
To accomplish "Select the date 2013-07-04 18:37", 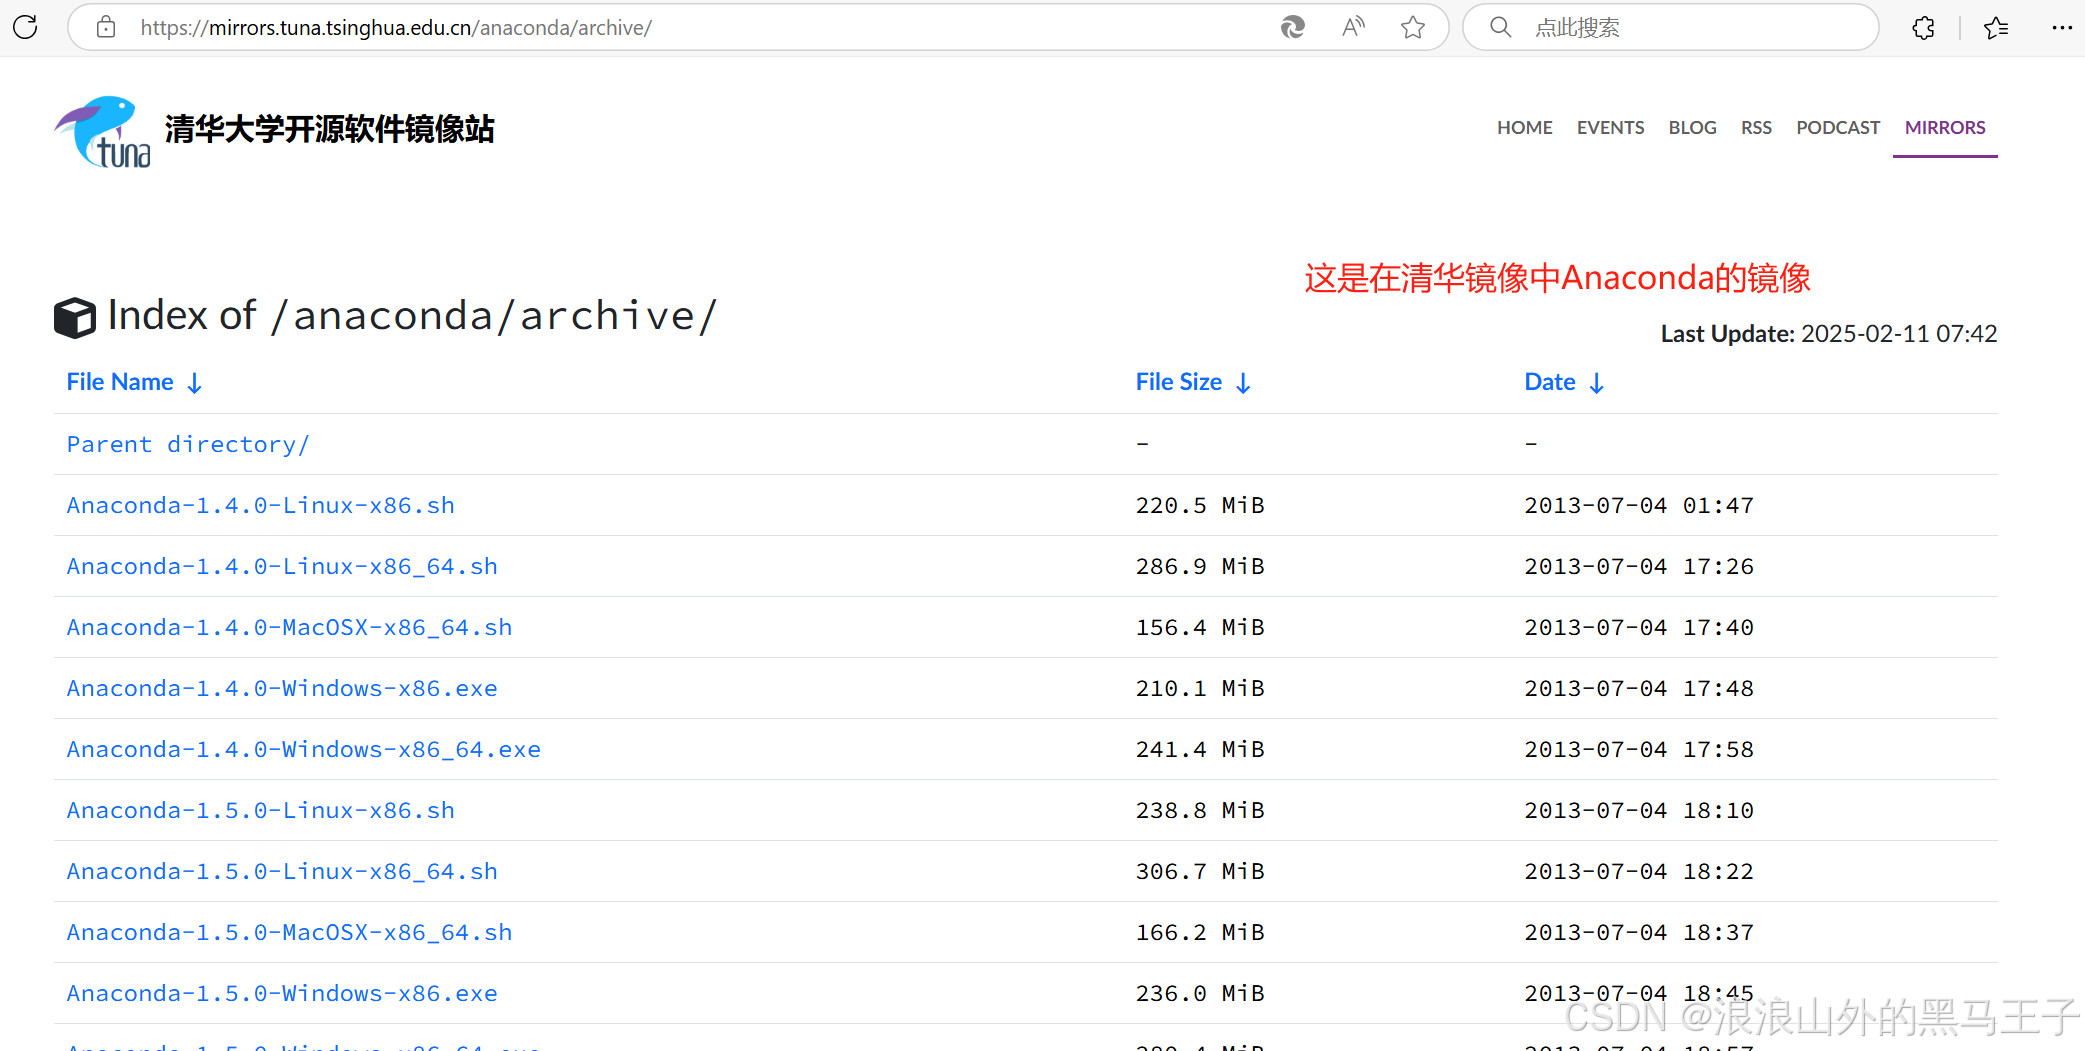I will tap(1639, 932).
